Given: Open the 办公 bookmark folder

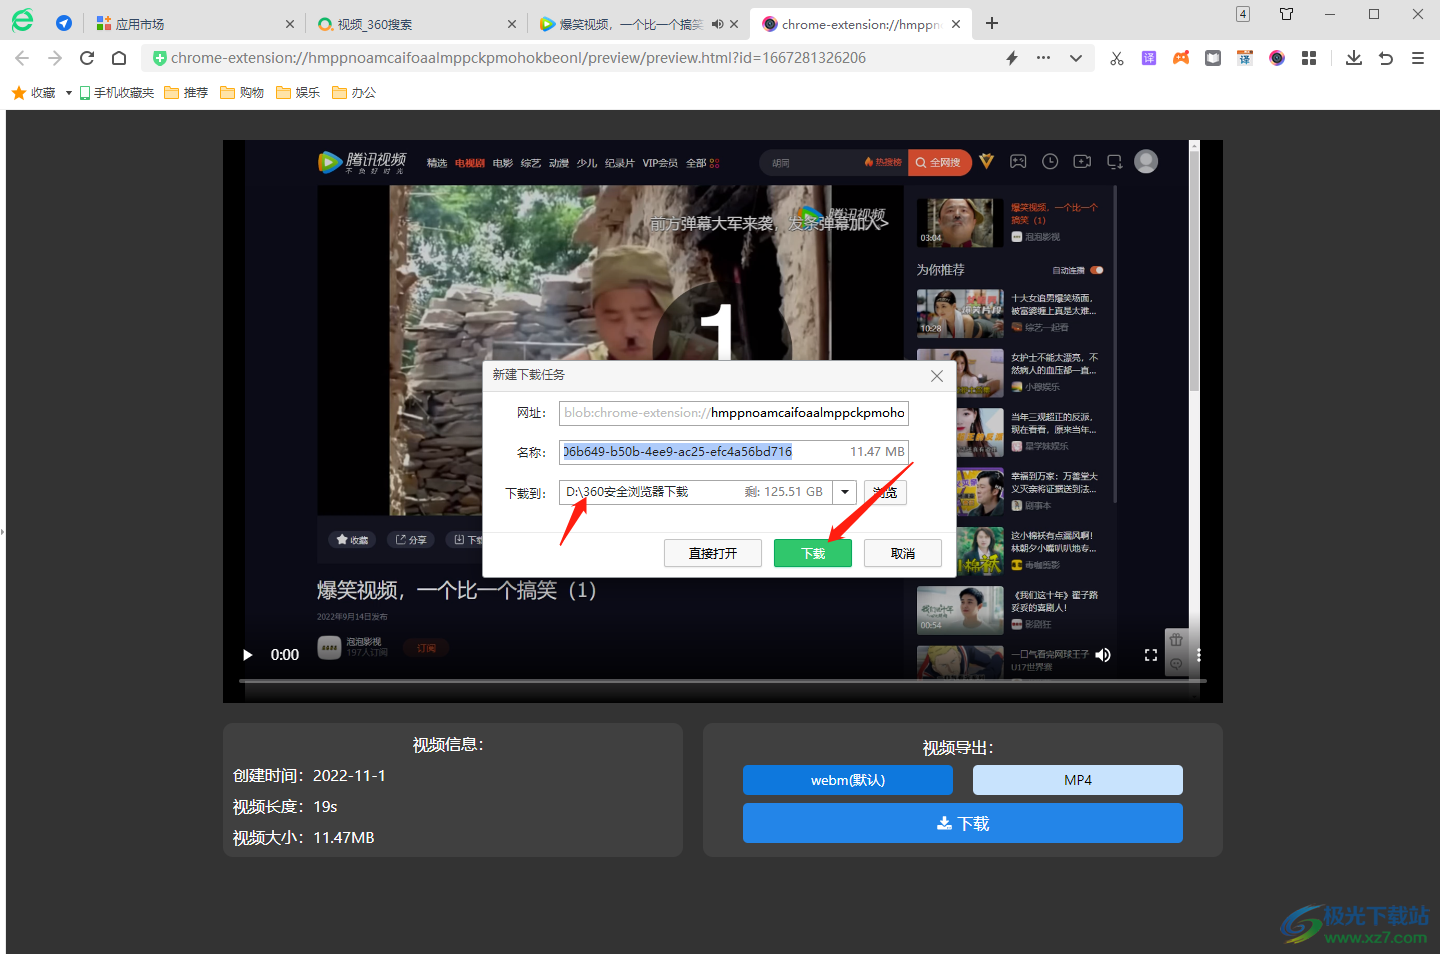Looking at the screenshot, I should [x=354, y=93].
